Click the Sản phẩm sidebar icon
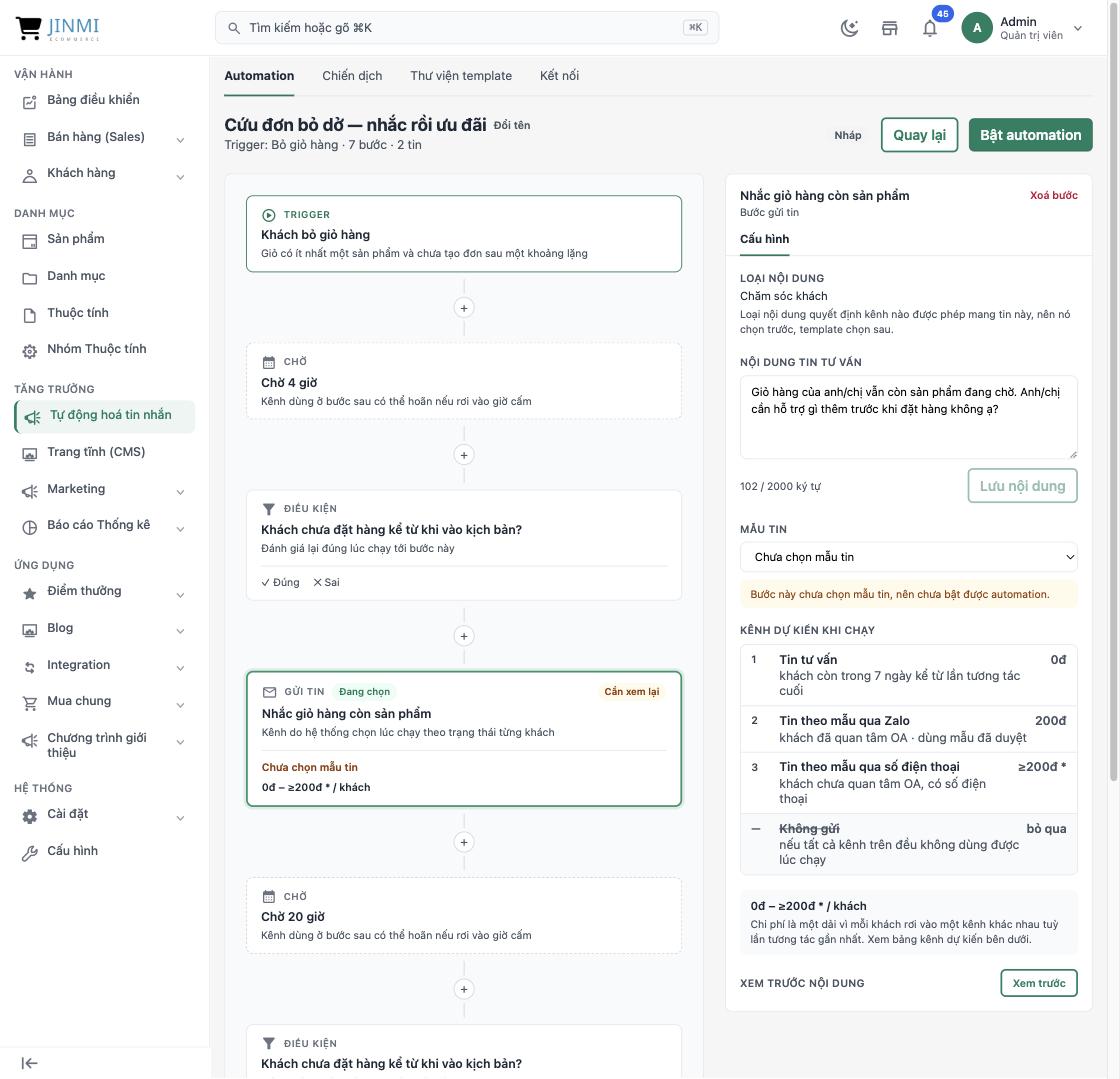1120x1079 pixels. pyautogui.click(x=29, y=241)
